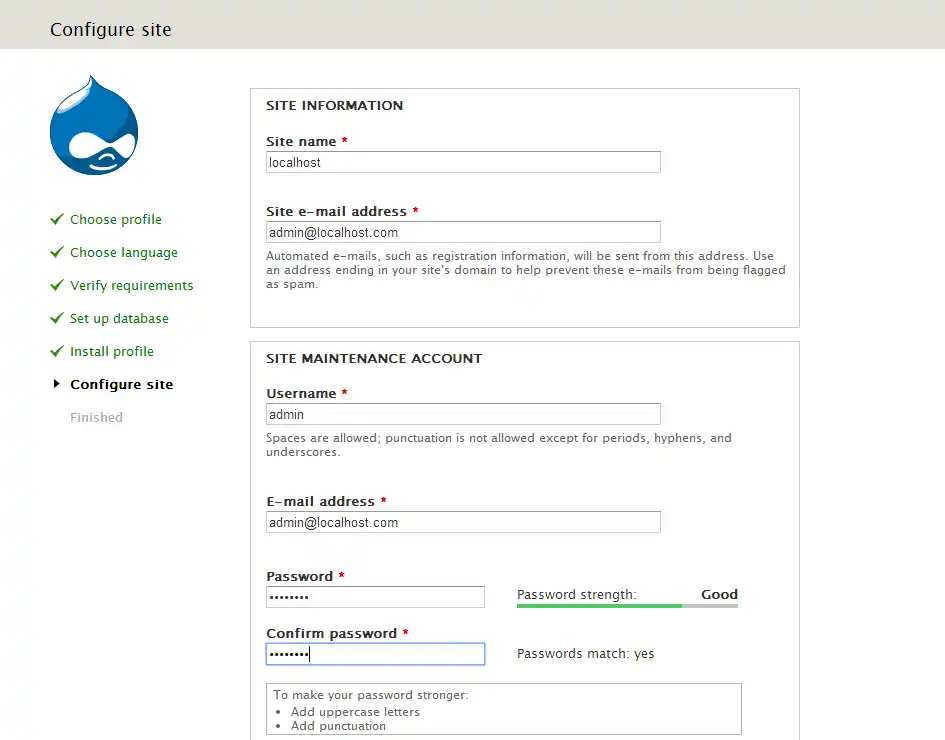Screen dimensions: 945x740
Task: Click the checkmark beside Install profile
Action: pos(57,351)
